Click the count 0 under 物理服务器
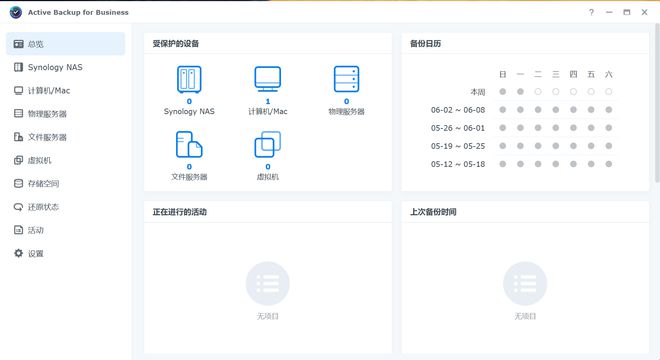This screenshot has width=660, height=360. pos(346,101)
